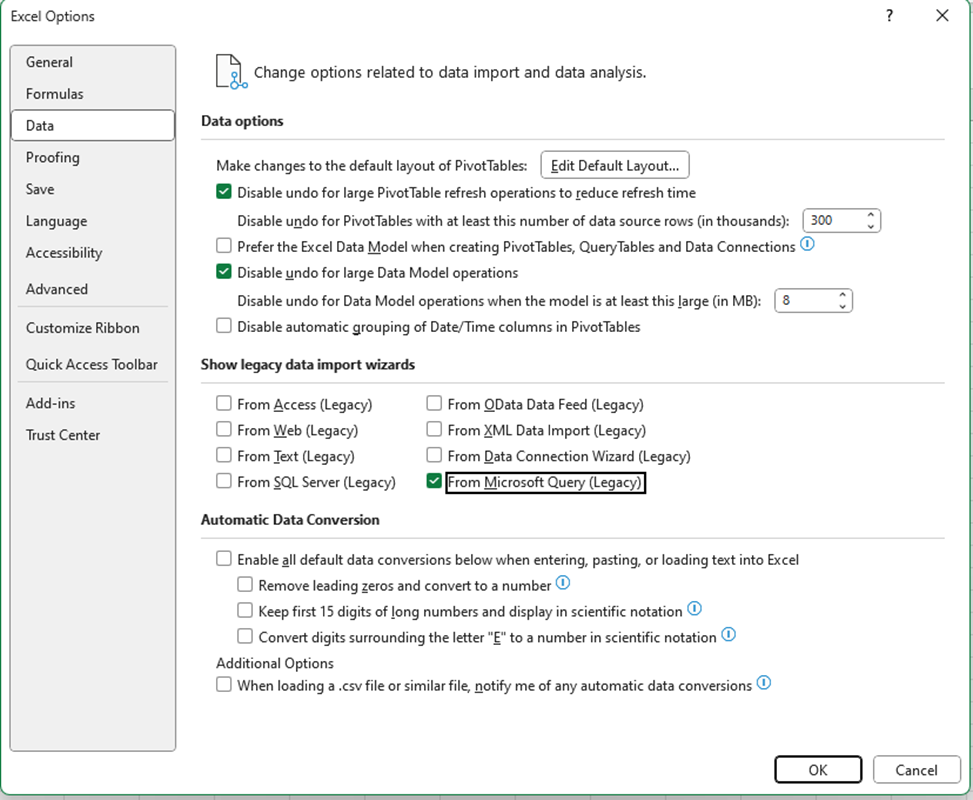Decrease PivotTable data source rows value
Viewport: 973px width, 800px height.
point(871,226)
